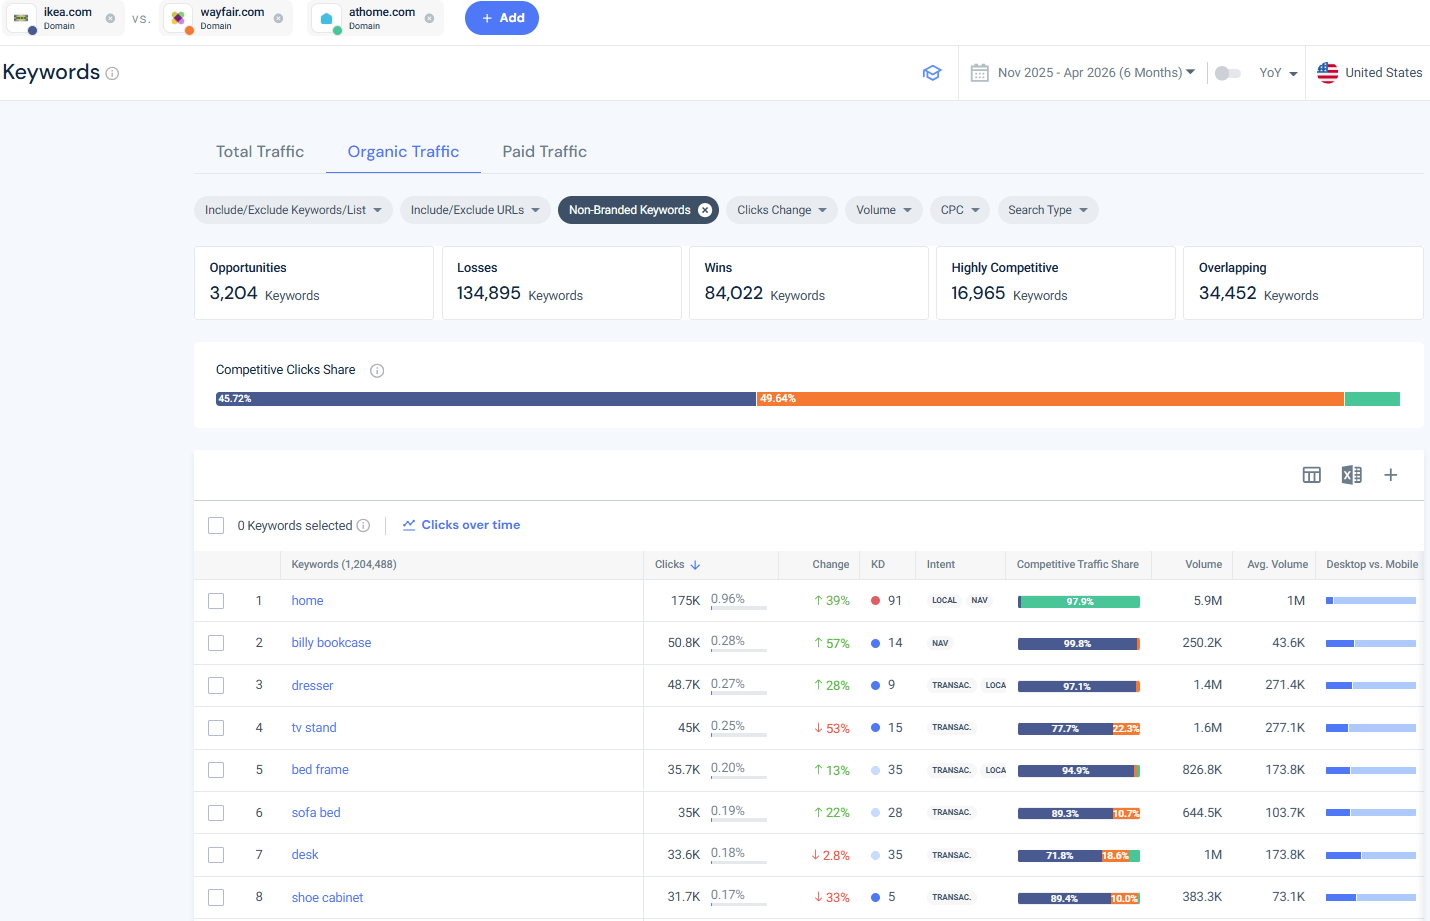Check the checkbox for 'shoe cabinet'
Image resolution: width=1430 pixels, height=921 pixels.
(216, 898)
